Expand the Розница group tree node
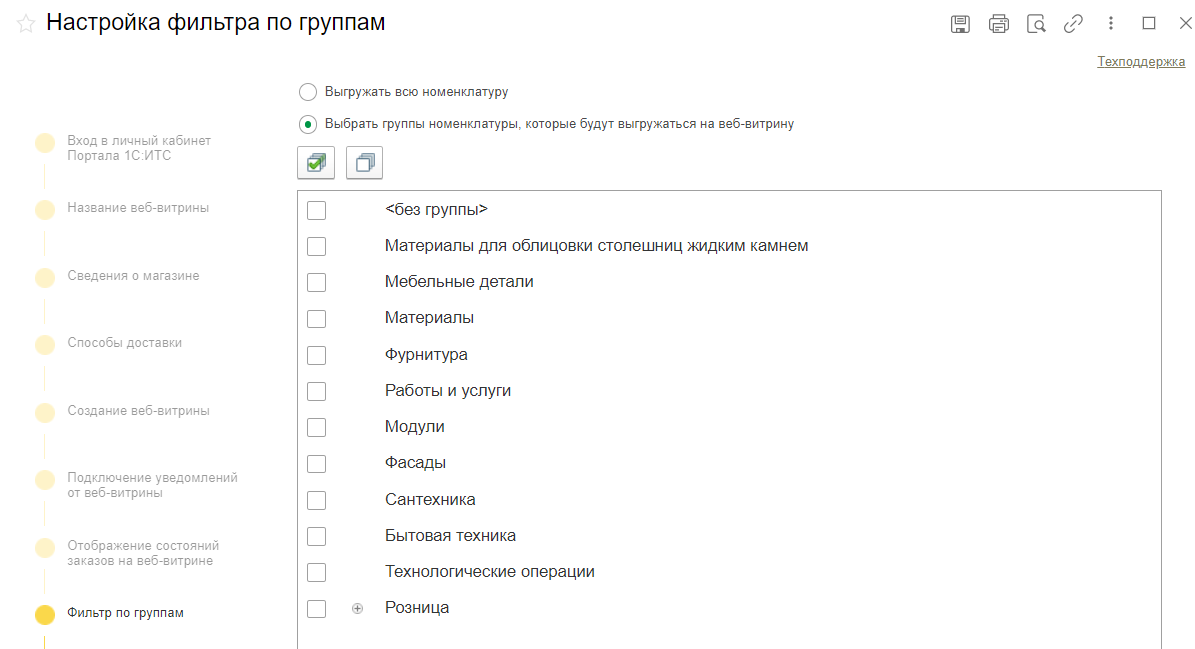 coord(357,608)
